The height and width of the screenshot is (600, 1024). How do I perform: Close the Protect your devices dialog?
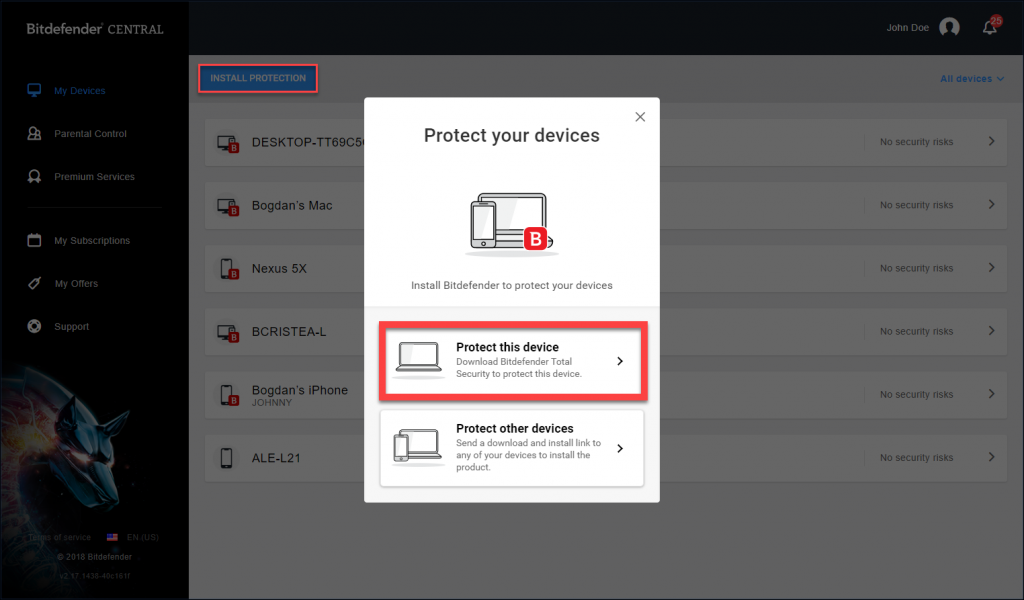pyautogui.click(x=640, y=117)
